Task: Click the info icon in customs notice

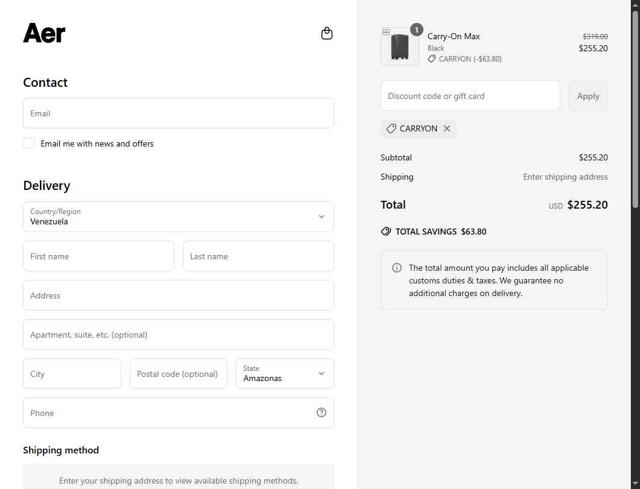Action: (397, 268)
